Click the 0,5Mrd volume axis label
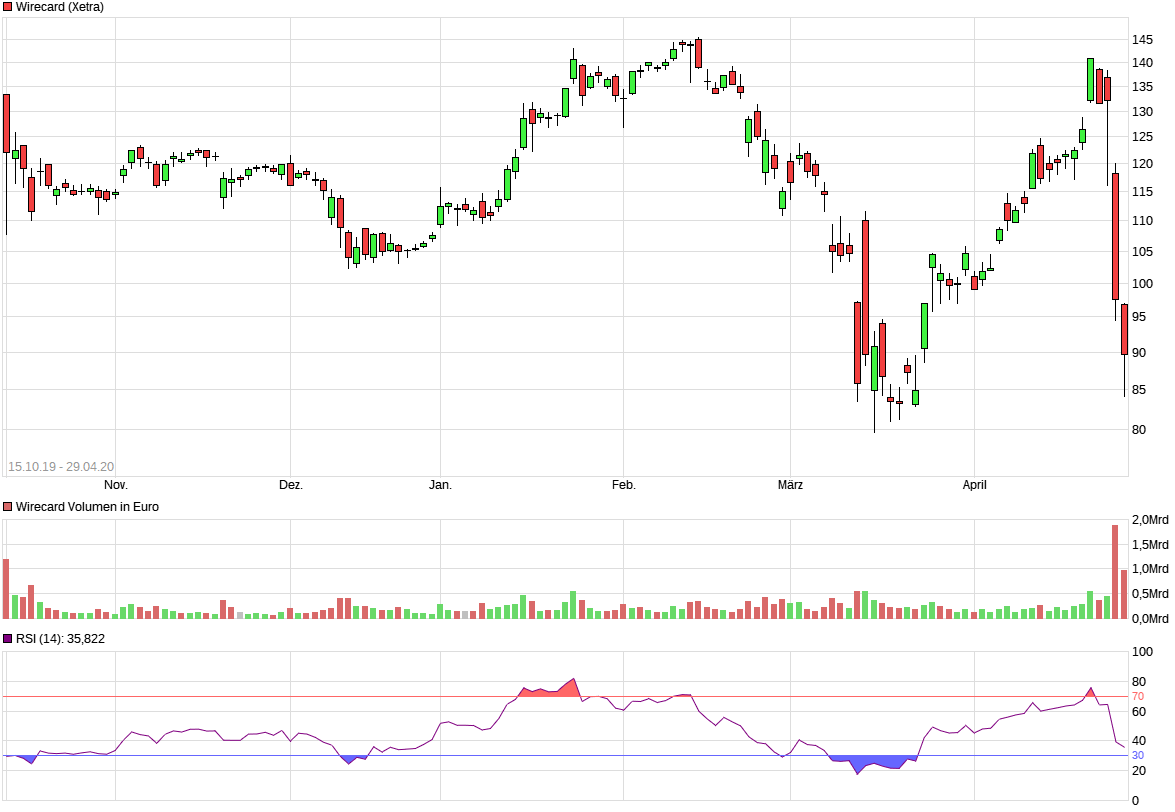Image resolution: width=1175 pixels, height=812 pixels. 1150,594
